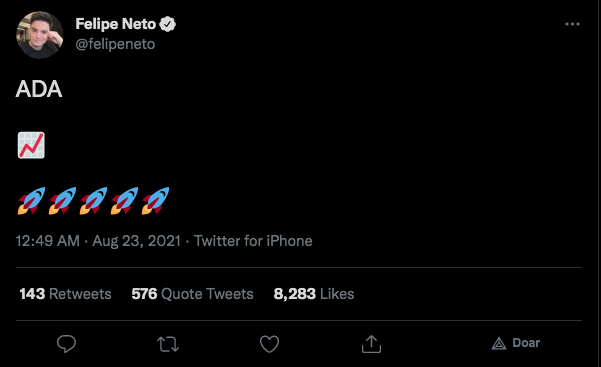
Task: Like the tweet with the heart icon
Action: (x=269, y=344)
